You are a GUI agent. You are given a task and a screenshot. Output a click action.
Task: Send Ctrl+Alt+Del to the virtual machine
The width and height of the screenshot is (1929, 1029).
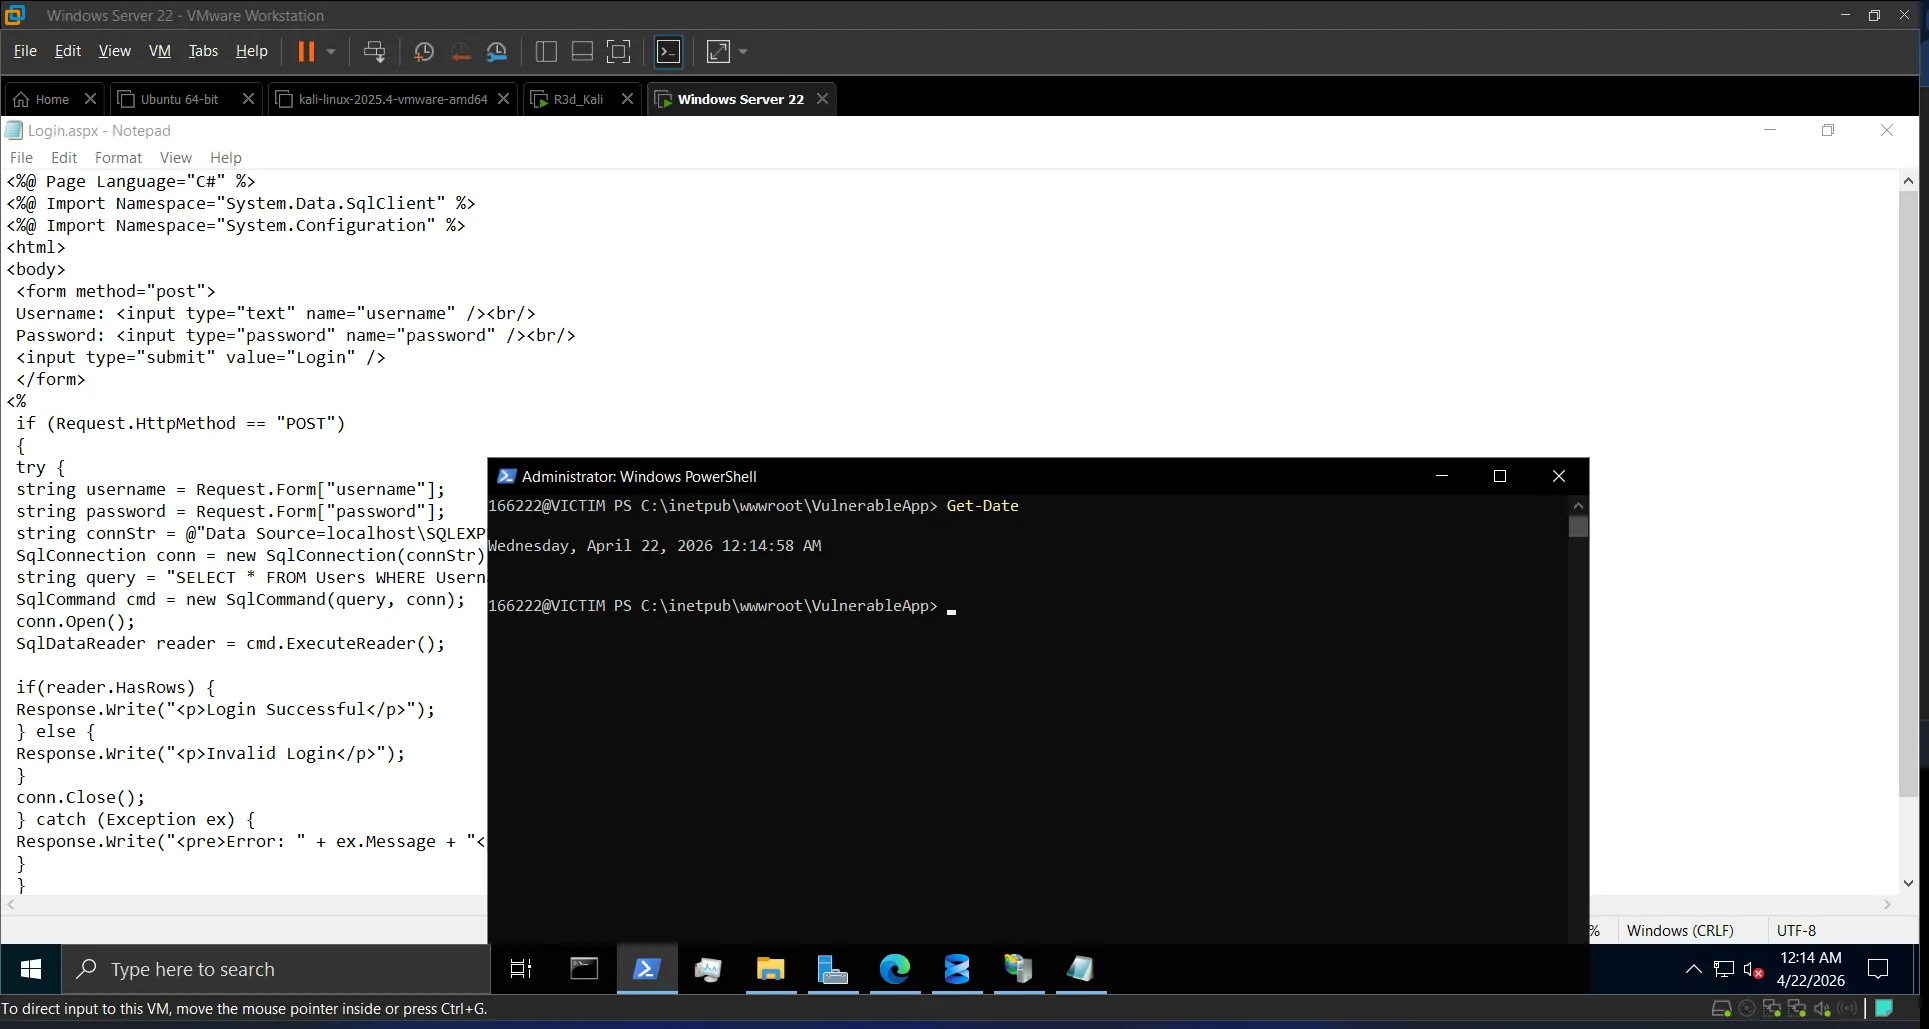click(x=375, y=51)
